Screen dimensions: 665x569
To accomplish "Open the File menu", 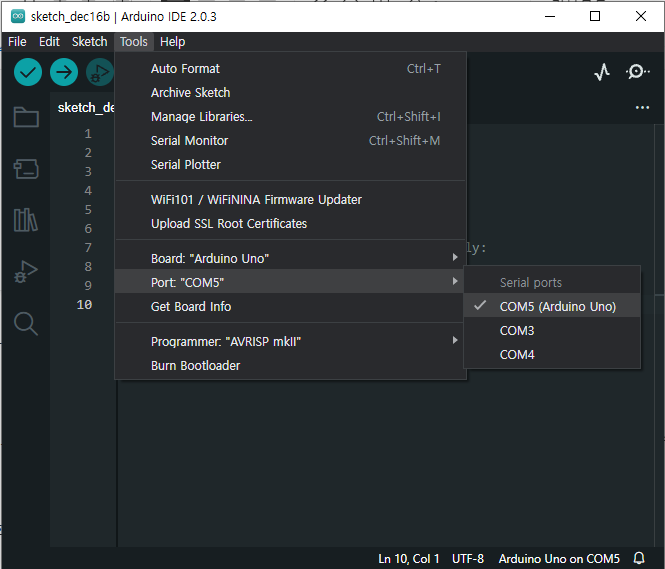I will [17, 42].
